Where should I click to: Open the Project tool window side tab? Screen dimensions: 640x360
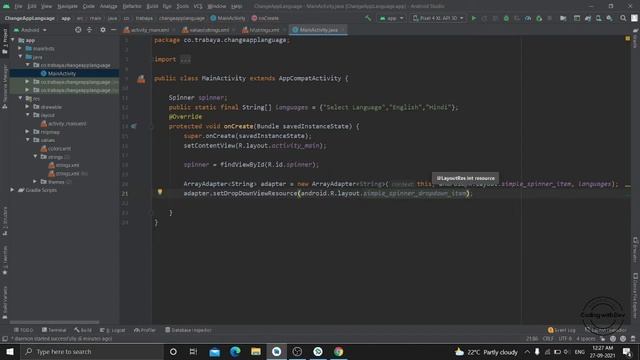(x=5, y=41)
